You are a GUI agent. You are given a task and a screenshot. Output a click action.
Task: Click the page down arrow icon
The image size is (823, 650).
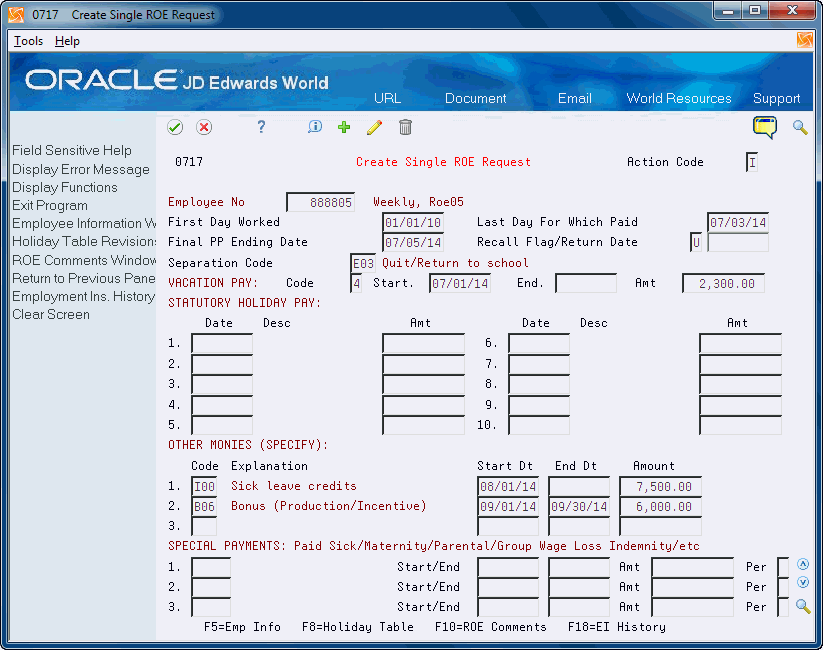(x=803, y=582)
